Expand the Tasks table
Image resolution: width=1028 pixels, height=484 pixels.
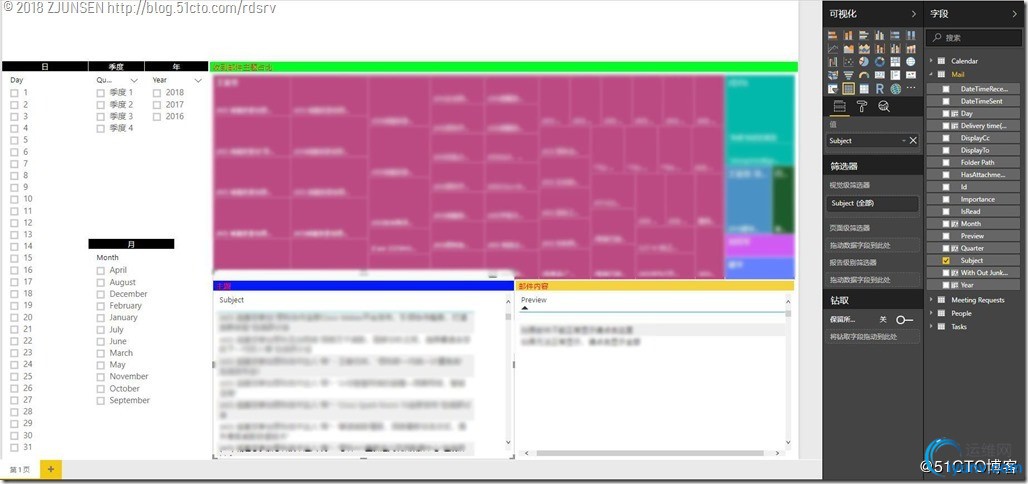[931, 326]
